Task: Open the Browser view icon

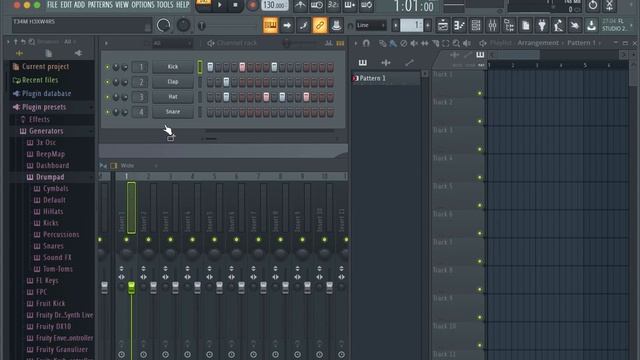Action: (x=509, y=25)
